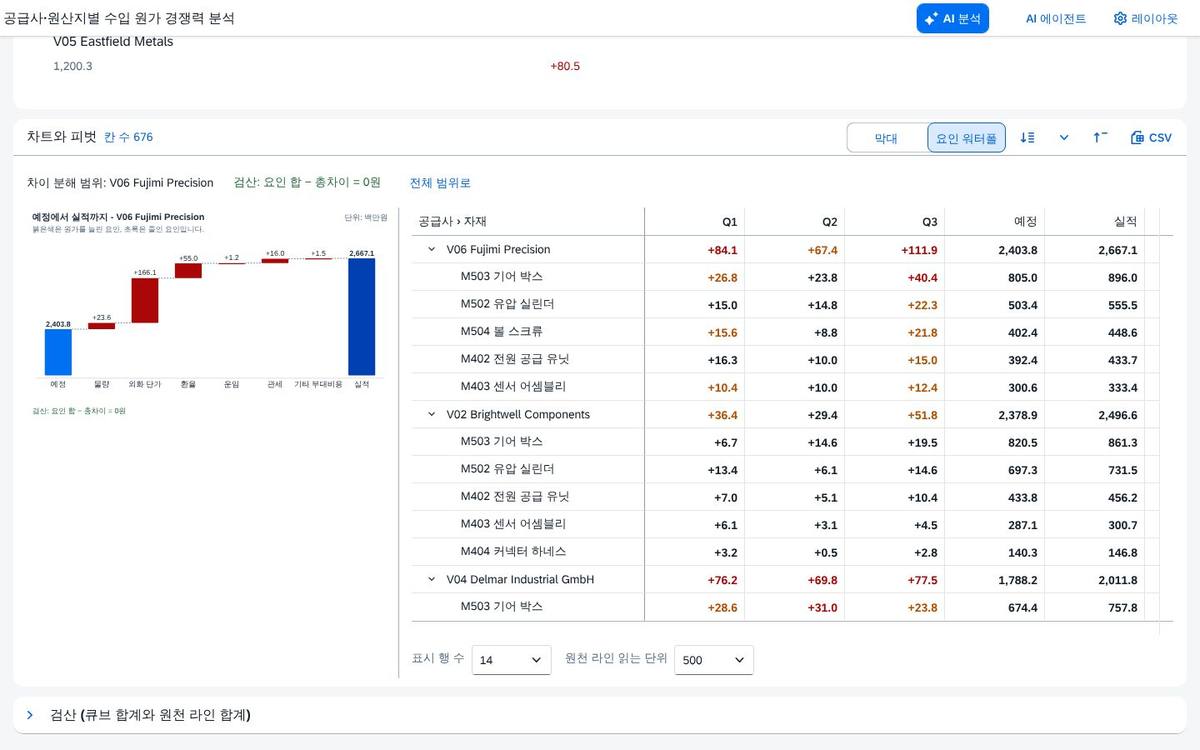Open the 표시 행 수 dropdown
The image size is (1200, 750).
(x=511, y=660)
